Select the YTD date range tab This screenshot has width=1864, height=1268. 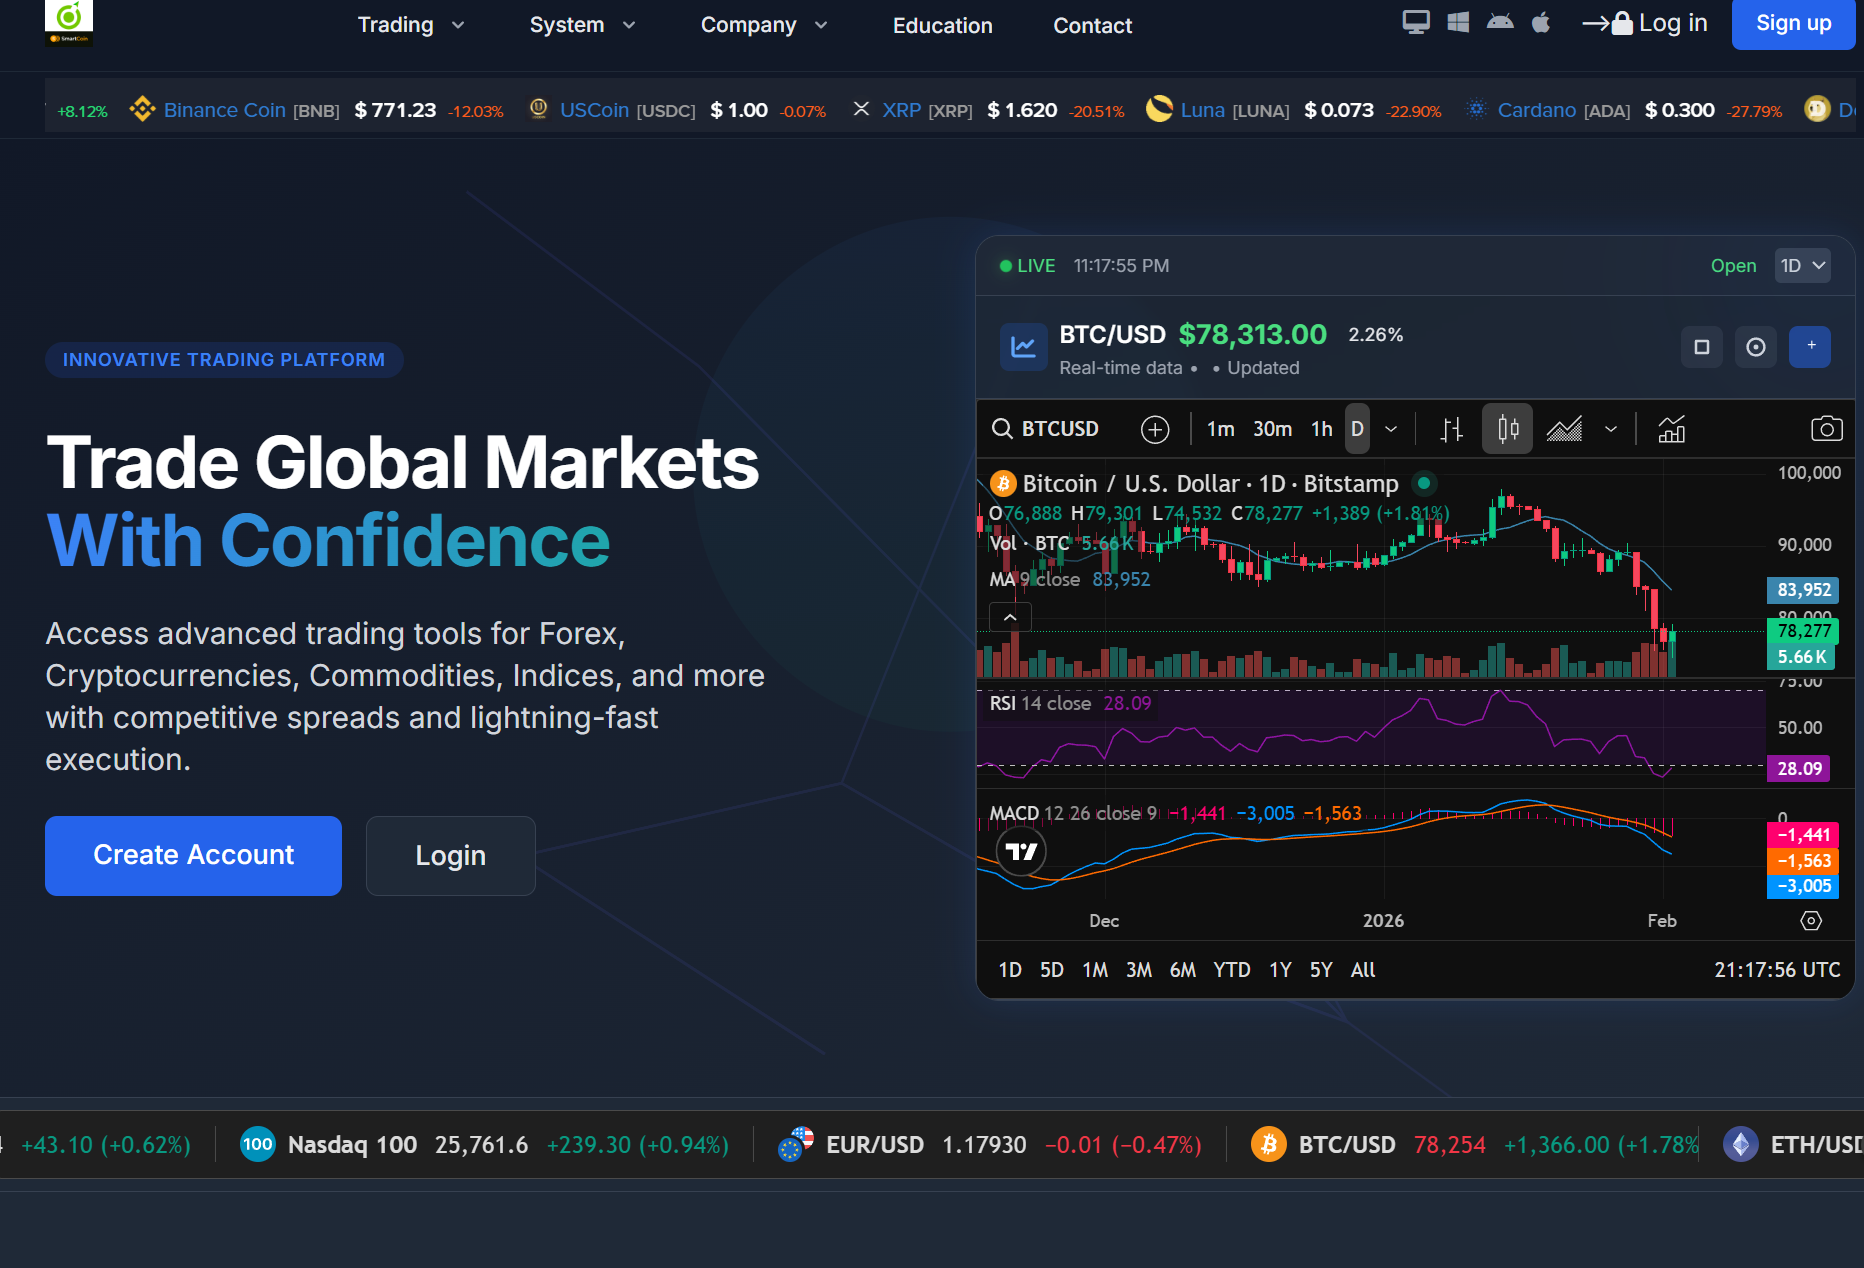1231,969
